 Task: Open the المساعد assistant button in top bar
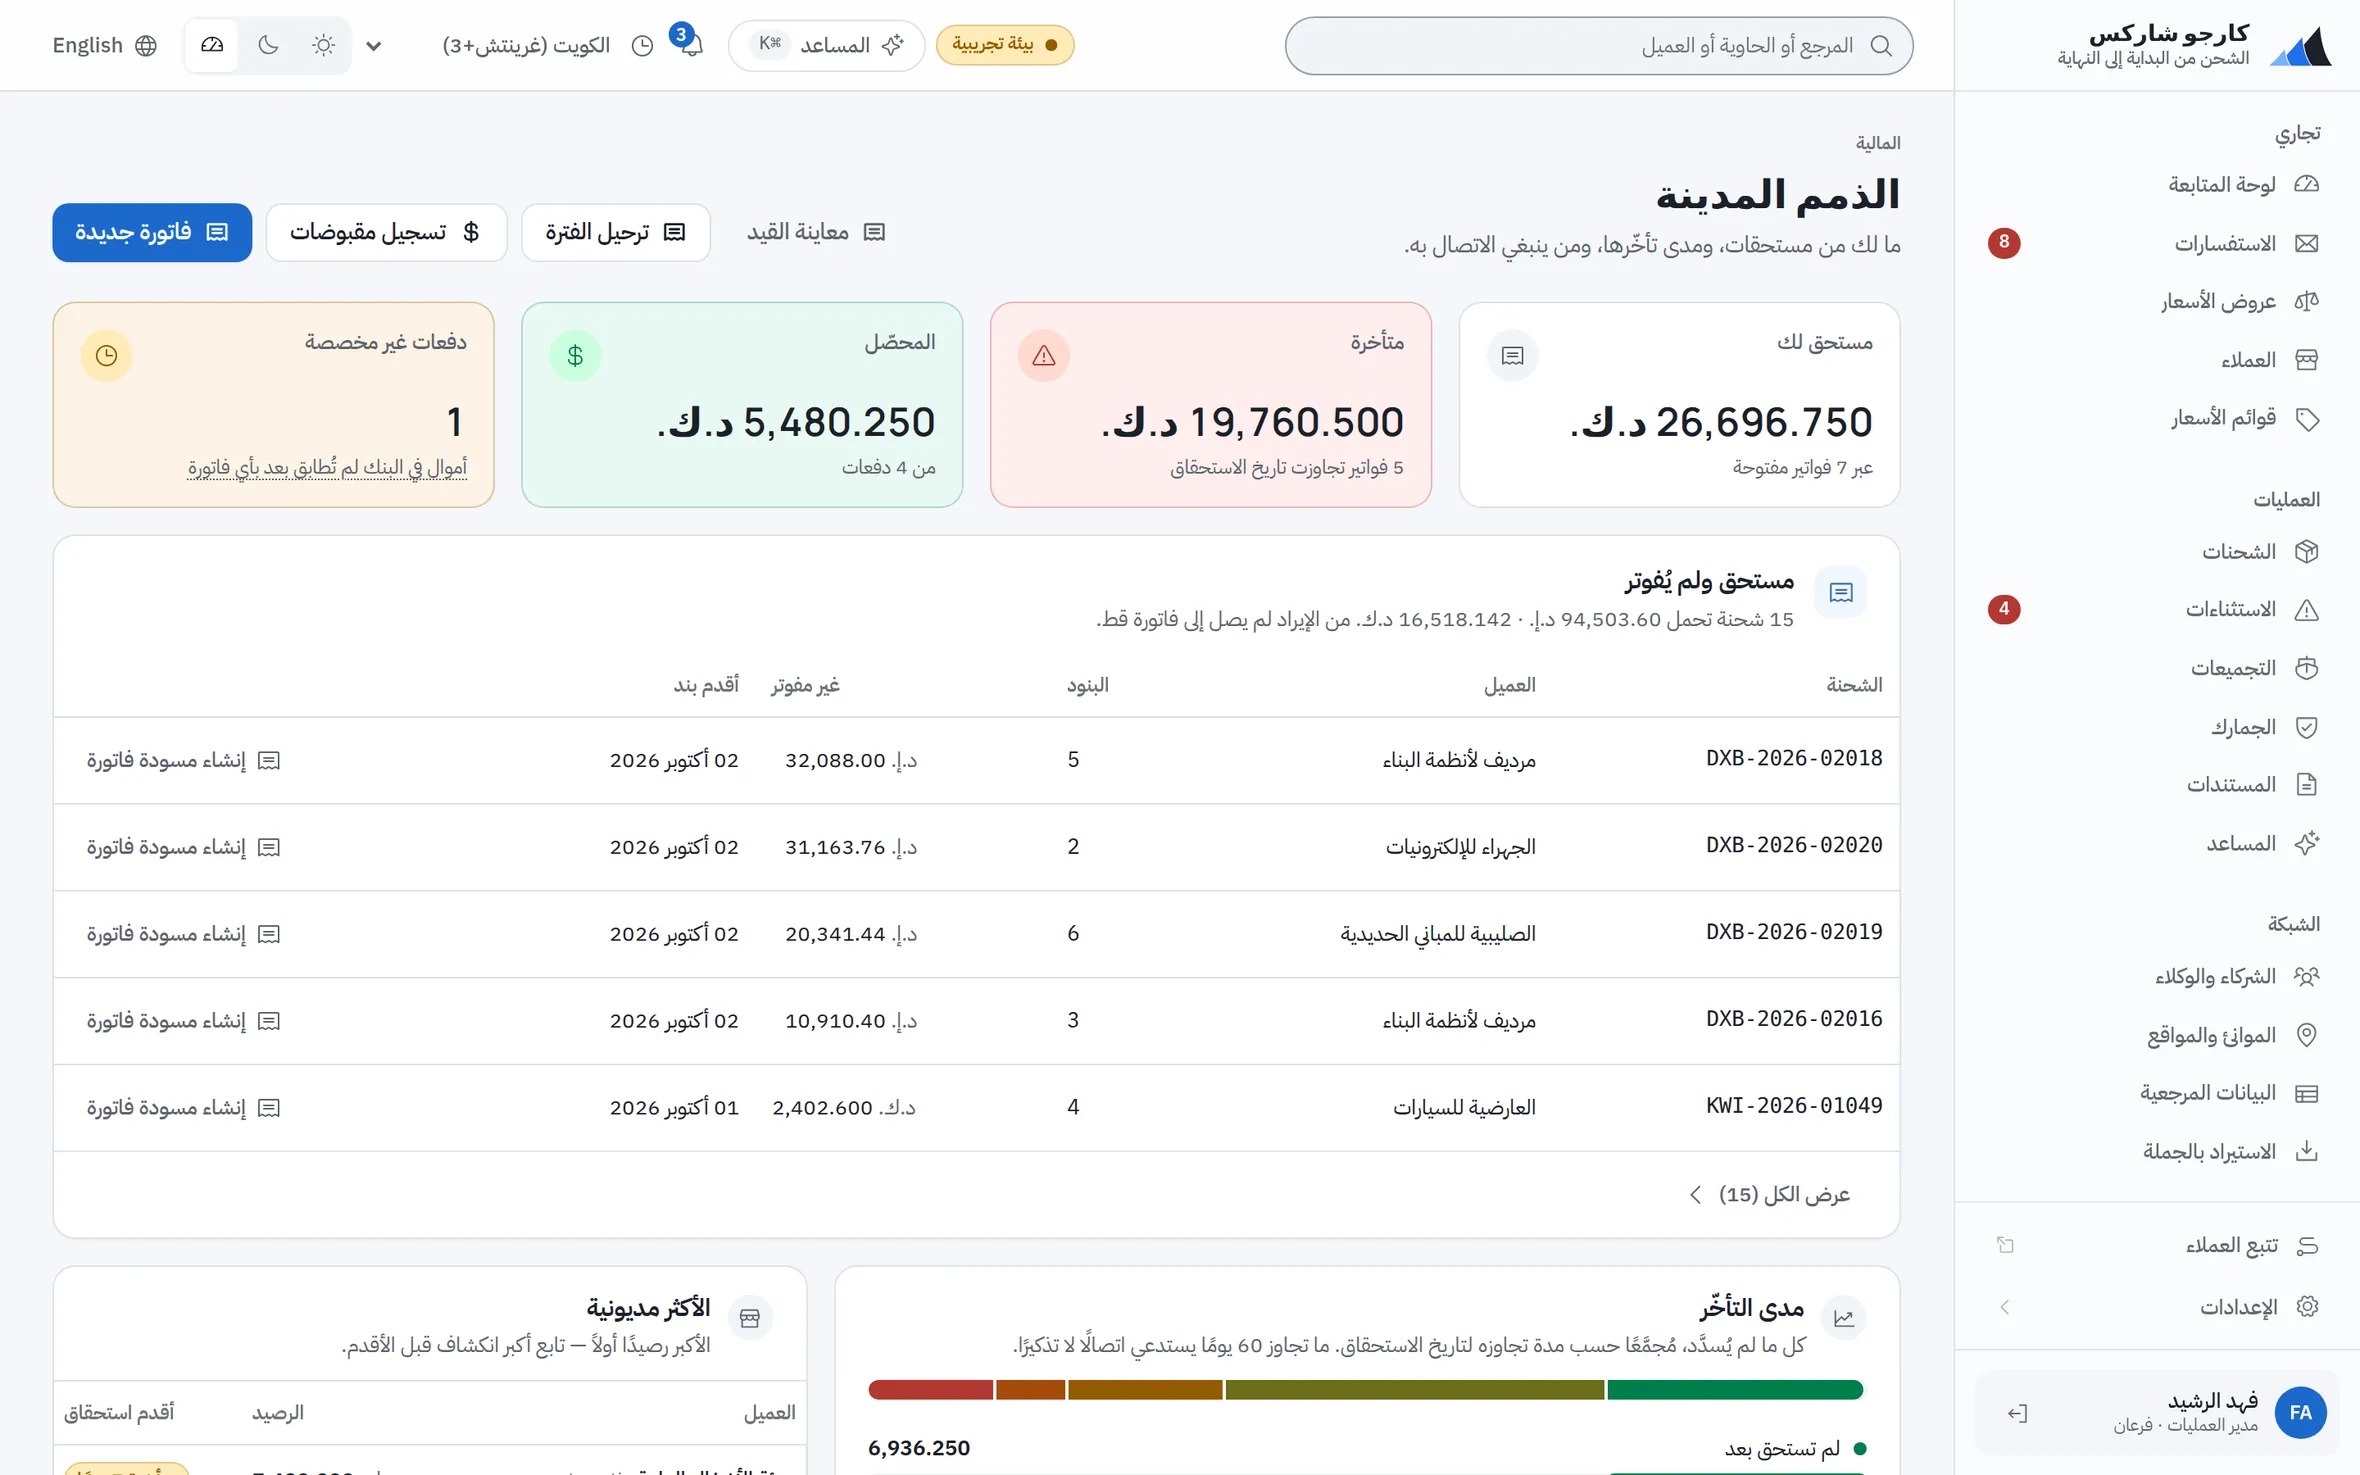(826, 45)
